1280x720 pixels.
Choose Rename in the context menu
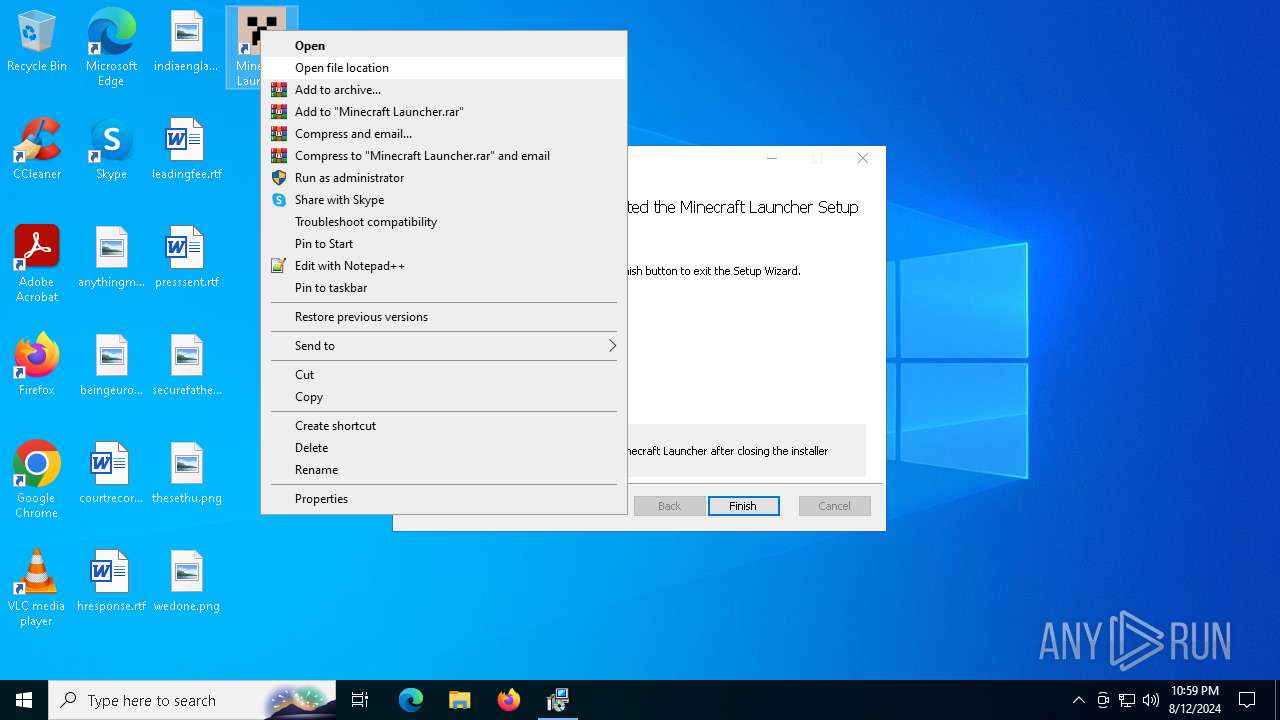444,470
